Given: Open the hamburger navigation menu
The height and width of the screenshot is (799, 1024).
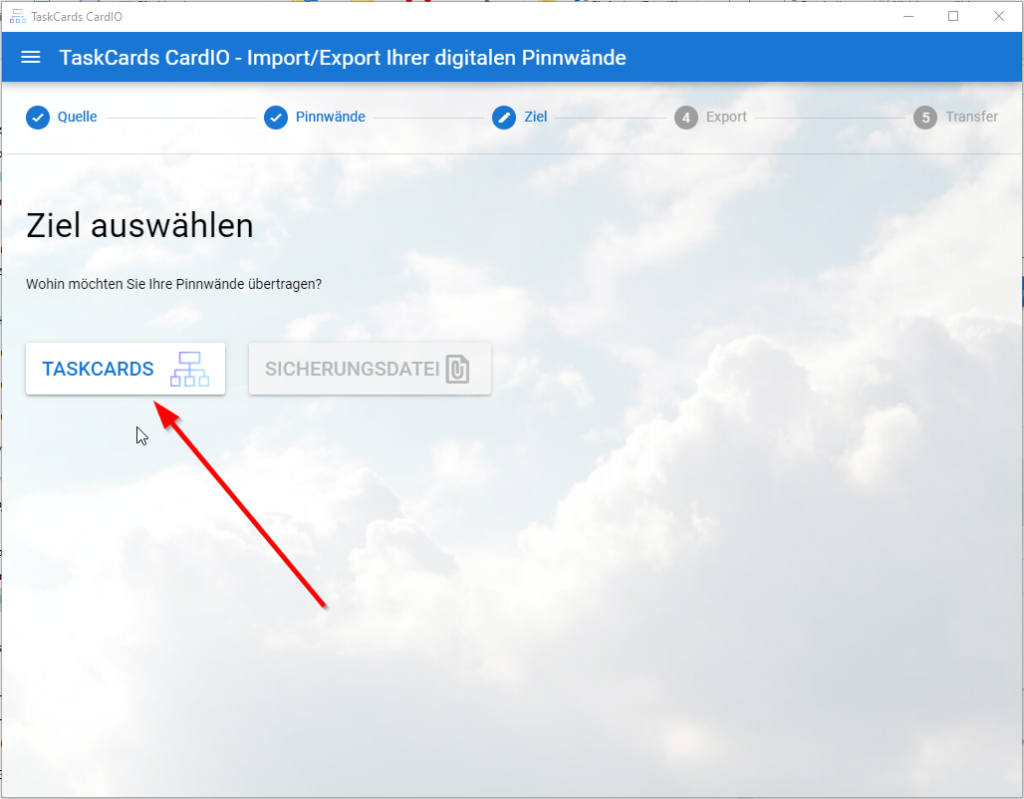Looking at the screenshot, I should (31, 57).
